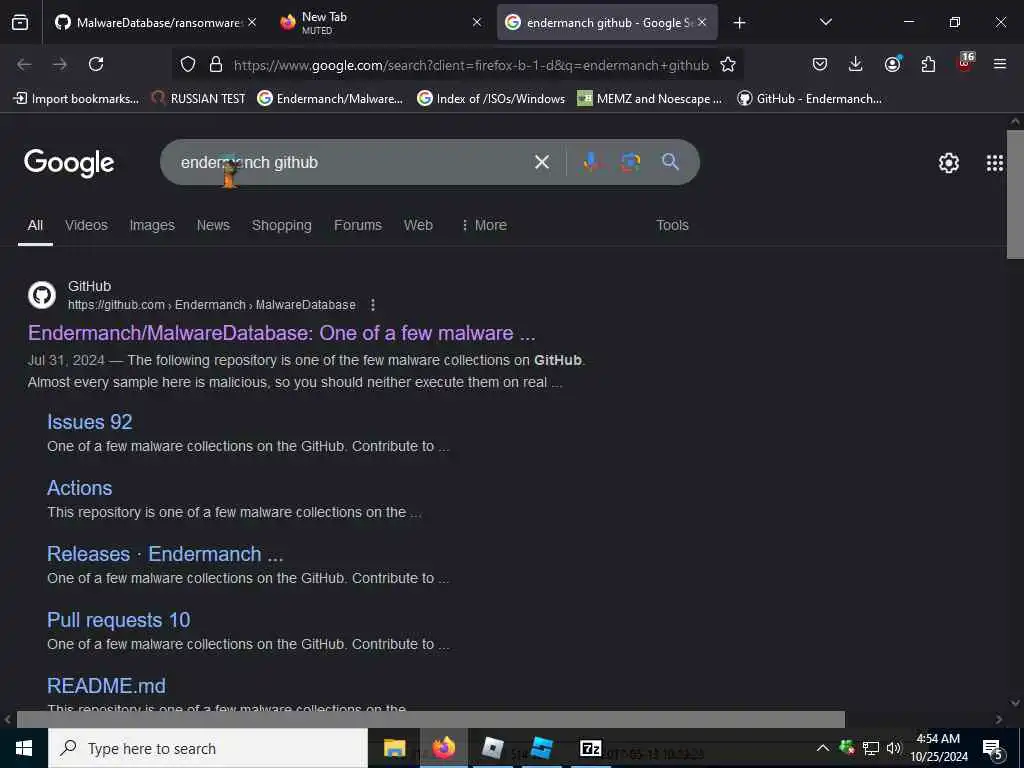
Task: Open Index of /ISOs/Windows bookmark
Action: 491,99
